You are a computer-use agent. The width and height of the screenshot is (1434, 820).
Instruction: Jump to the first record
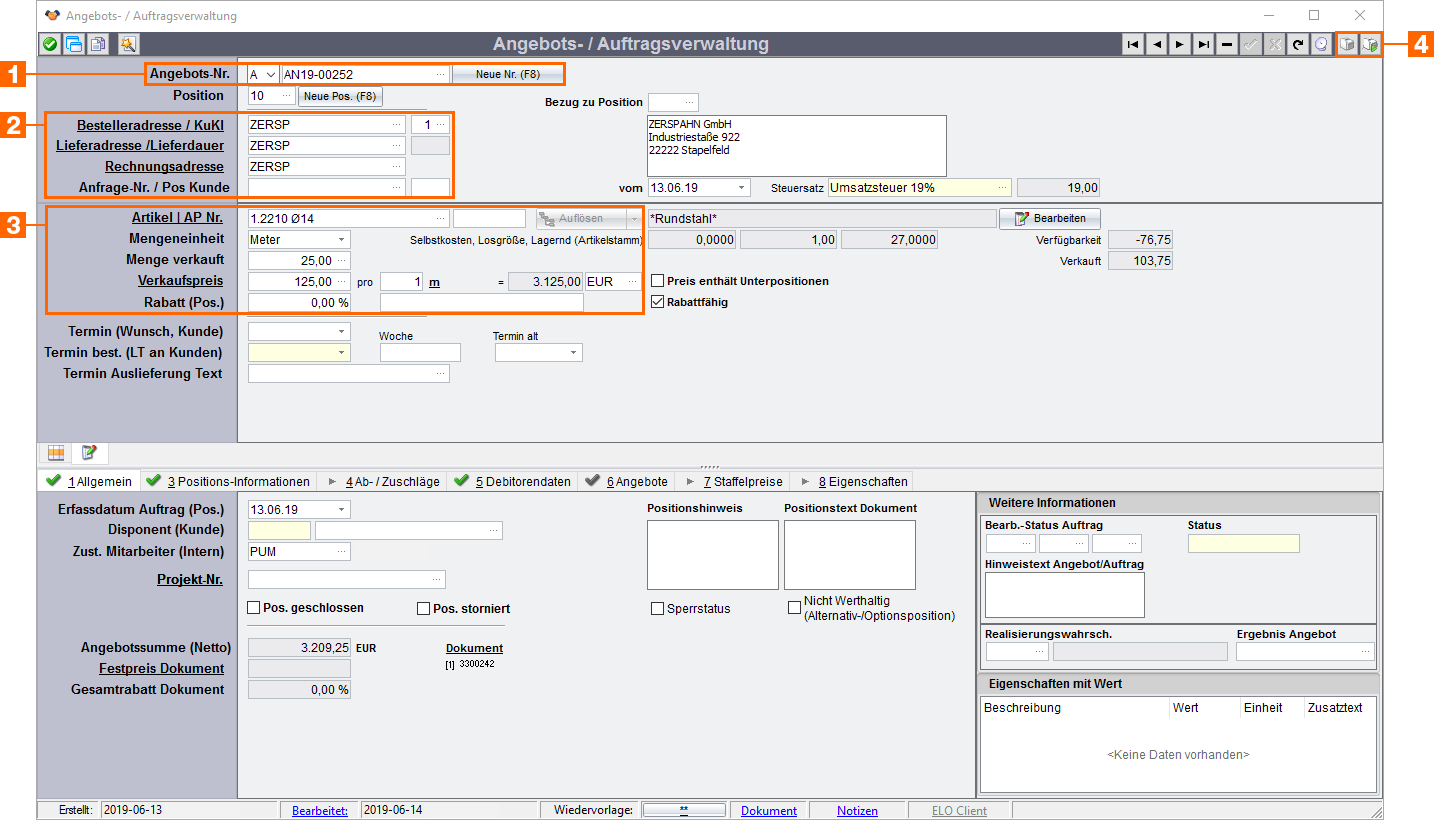1133,45
